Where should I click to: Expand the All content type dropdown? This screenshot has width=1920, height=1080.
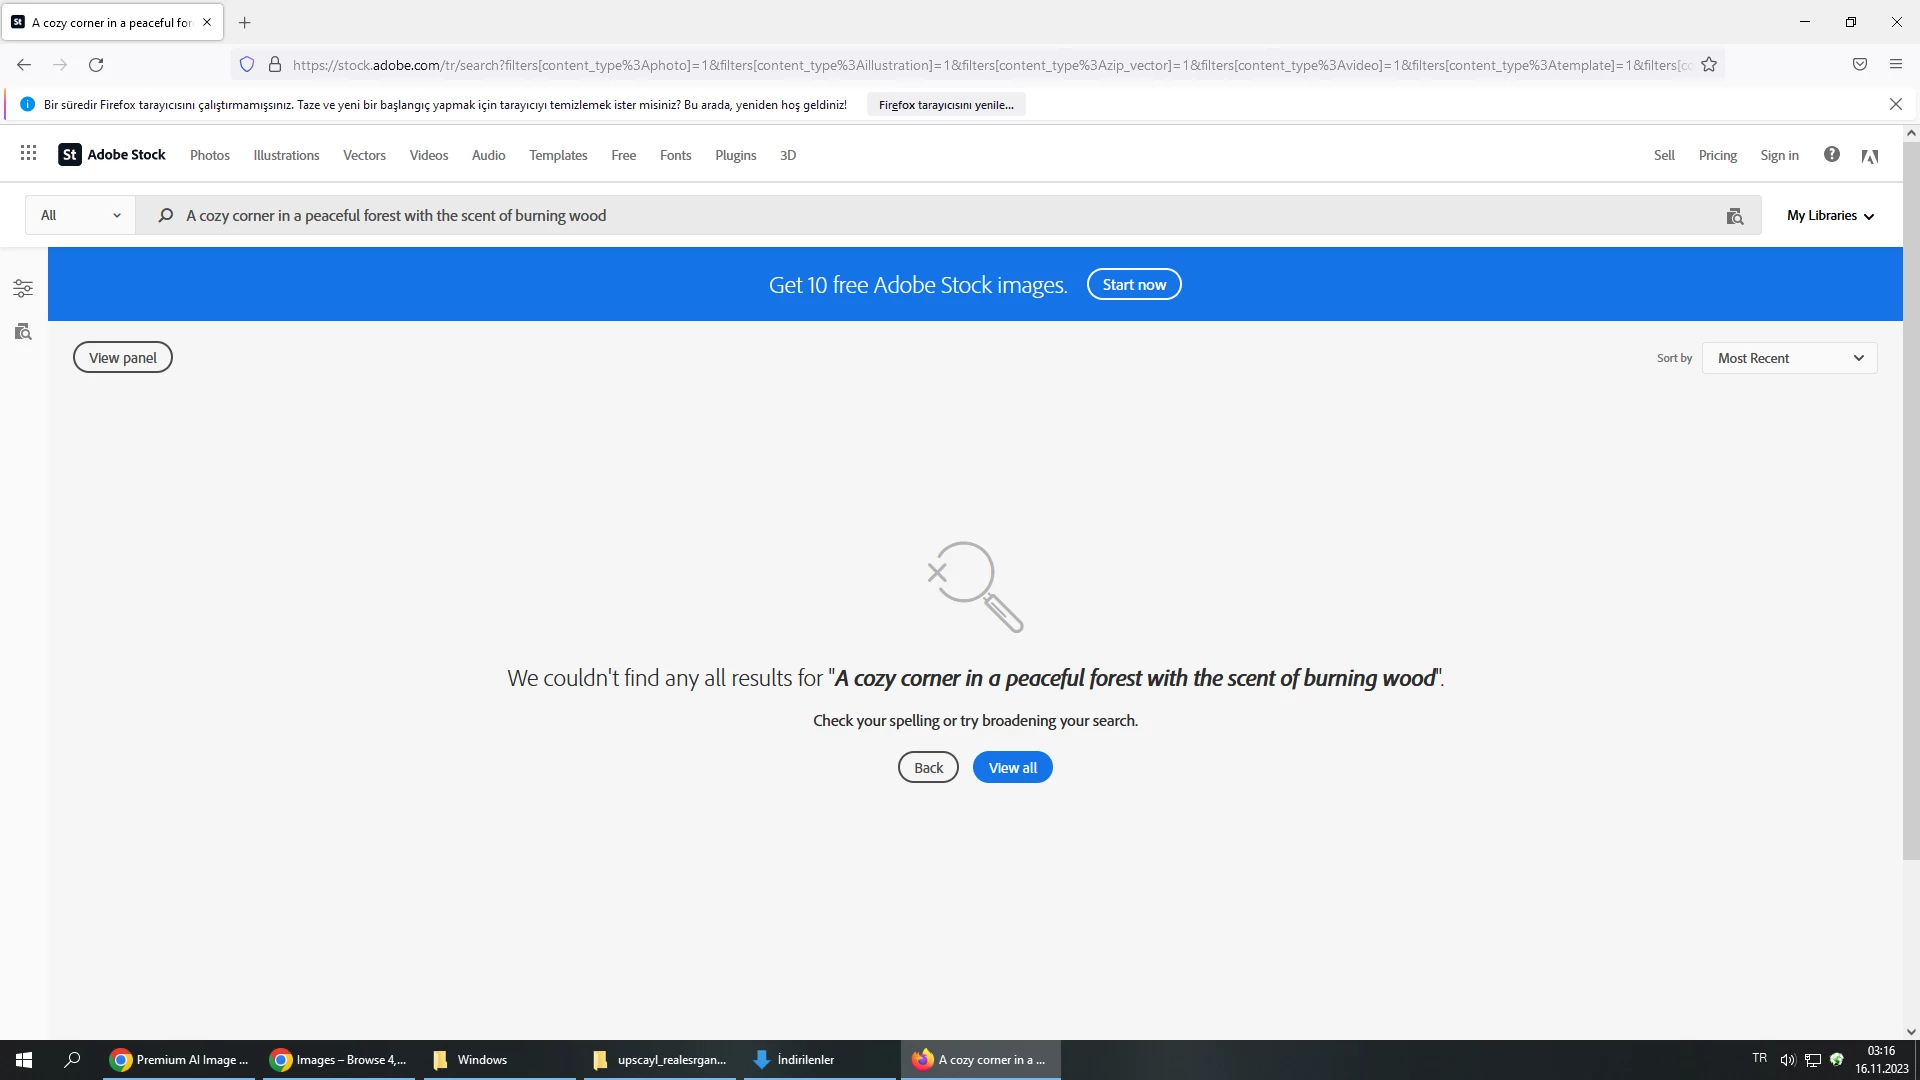point(80,215)
